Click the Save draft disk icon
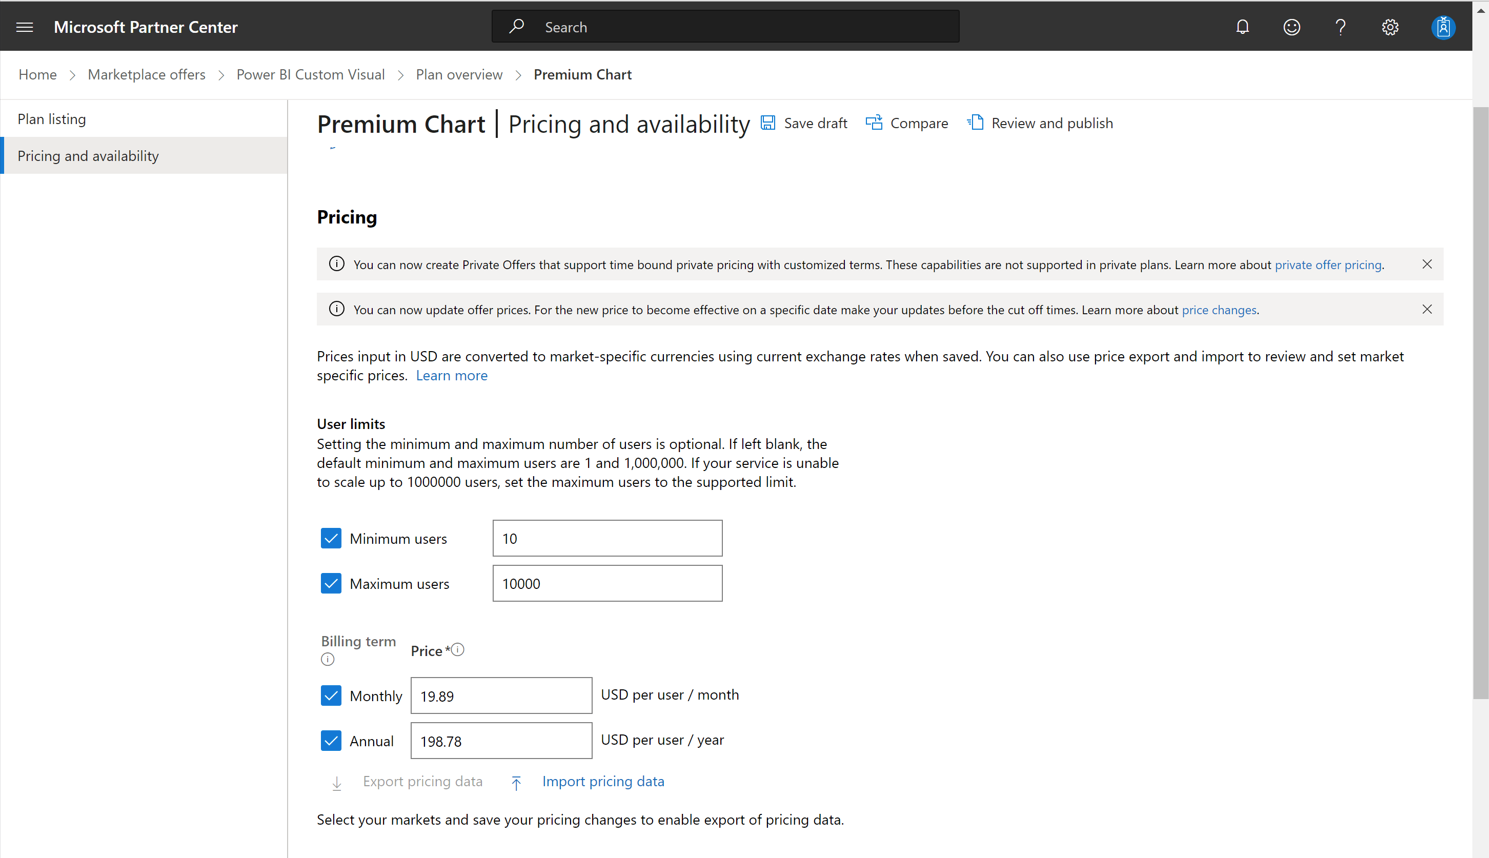The image size is (1489, 858). point(768,122)
